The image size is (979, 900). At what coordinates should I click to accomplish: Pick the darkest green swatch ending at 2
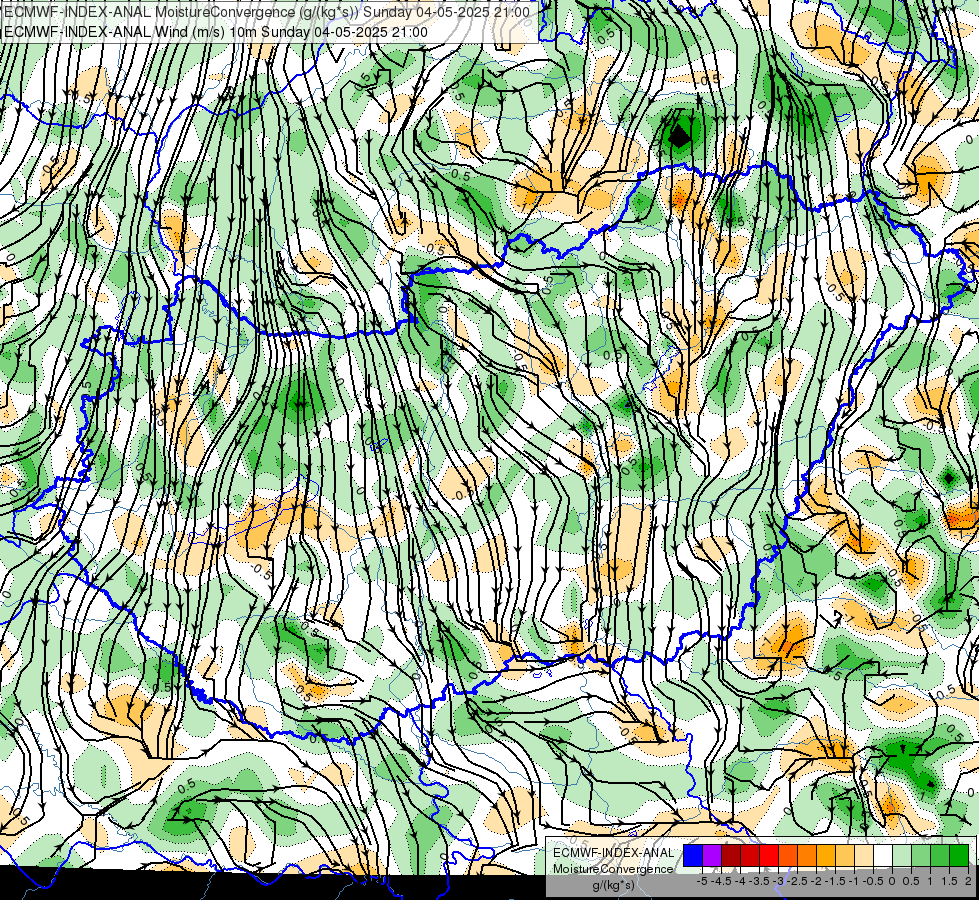click(959, 856)
